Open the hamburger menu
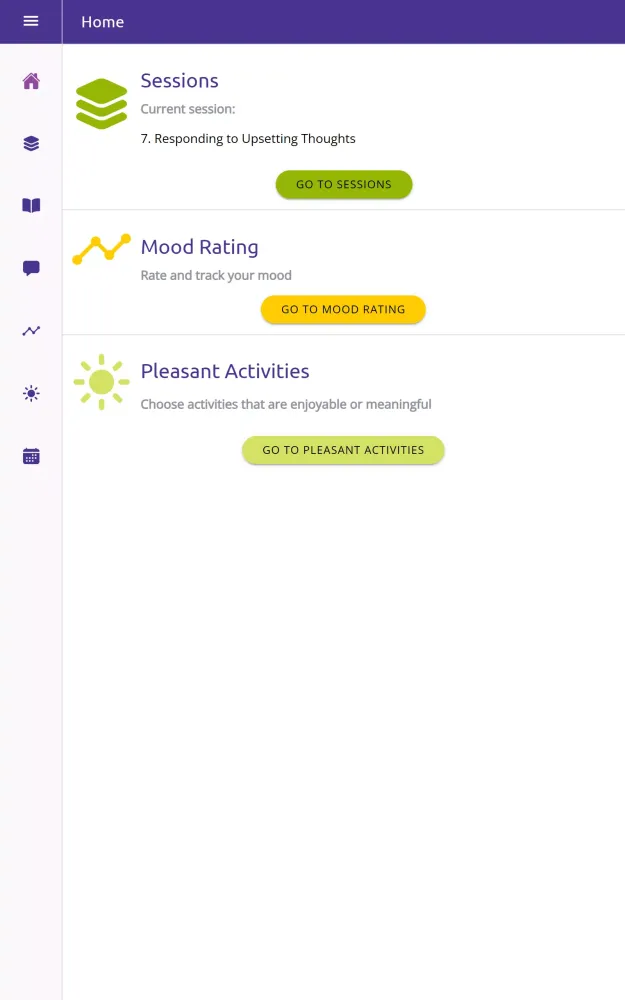 (31, 21)
